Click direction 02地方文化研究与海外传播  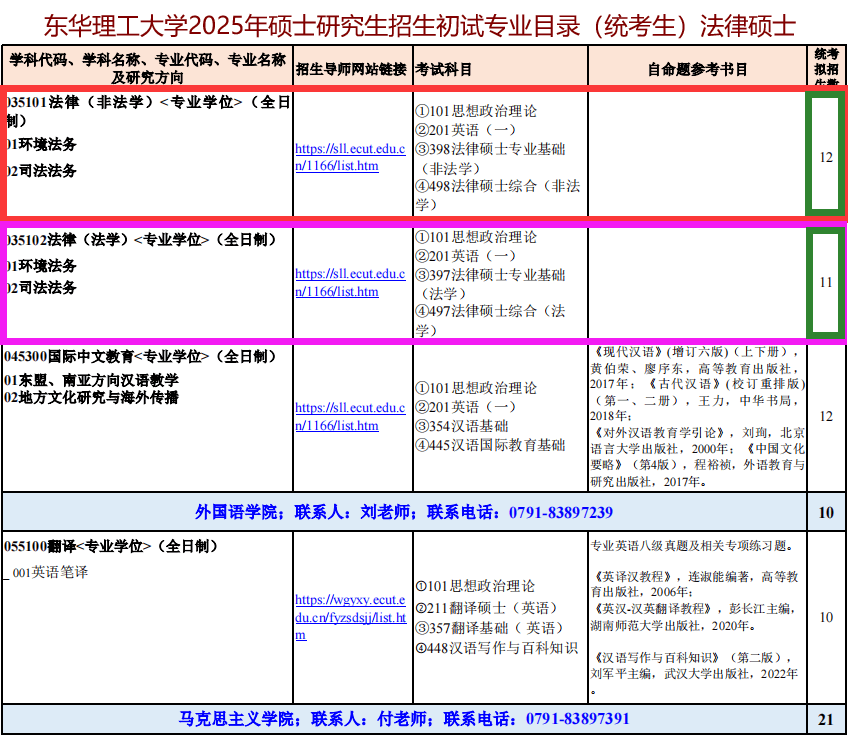(91, 398)
